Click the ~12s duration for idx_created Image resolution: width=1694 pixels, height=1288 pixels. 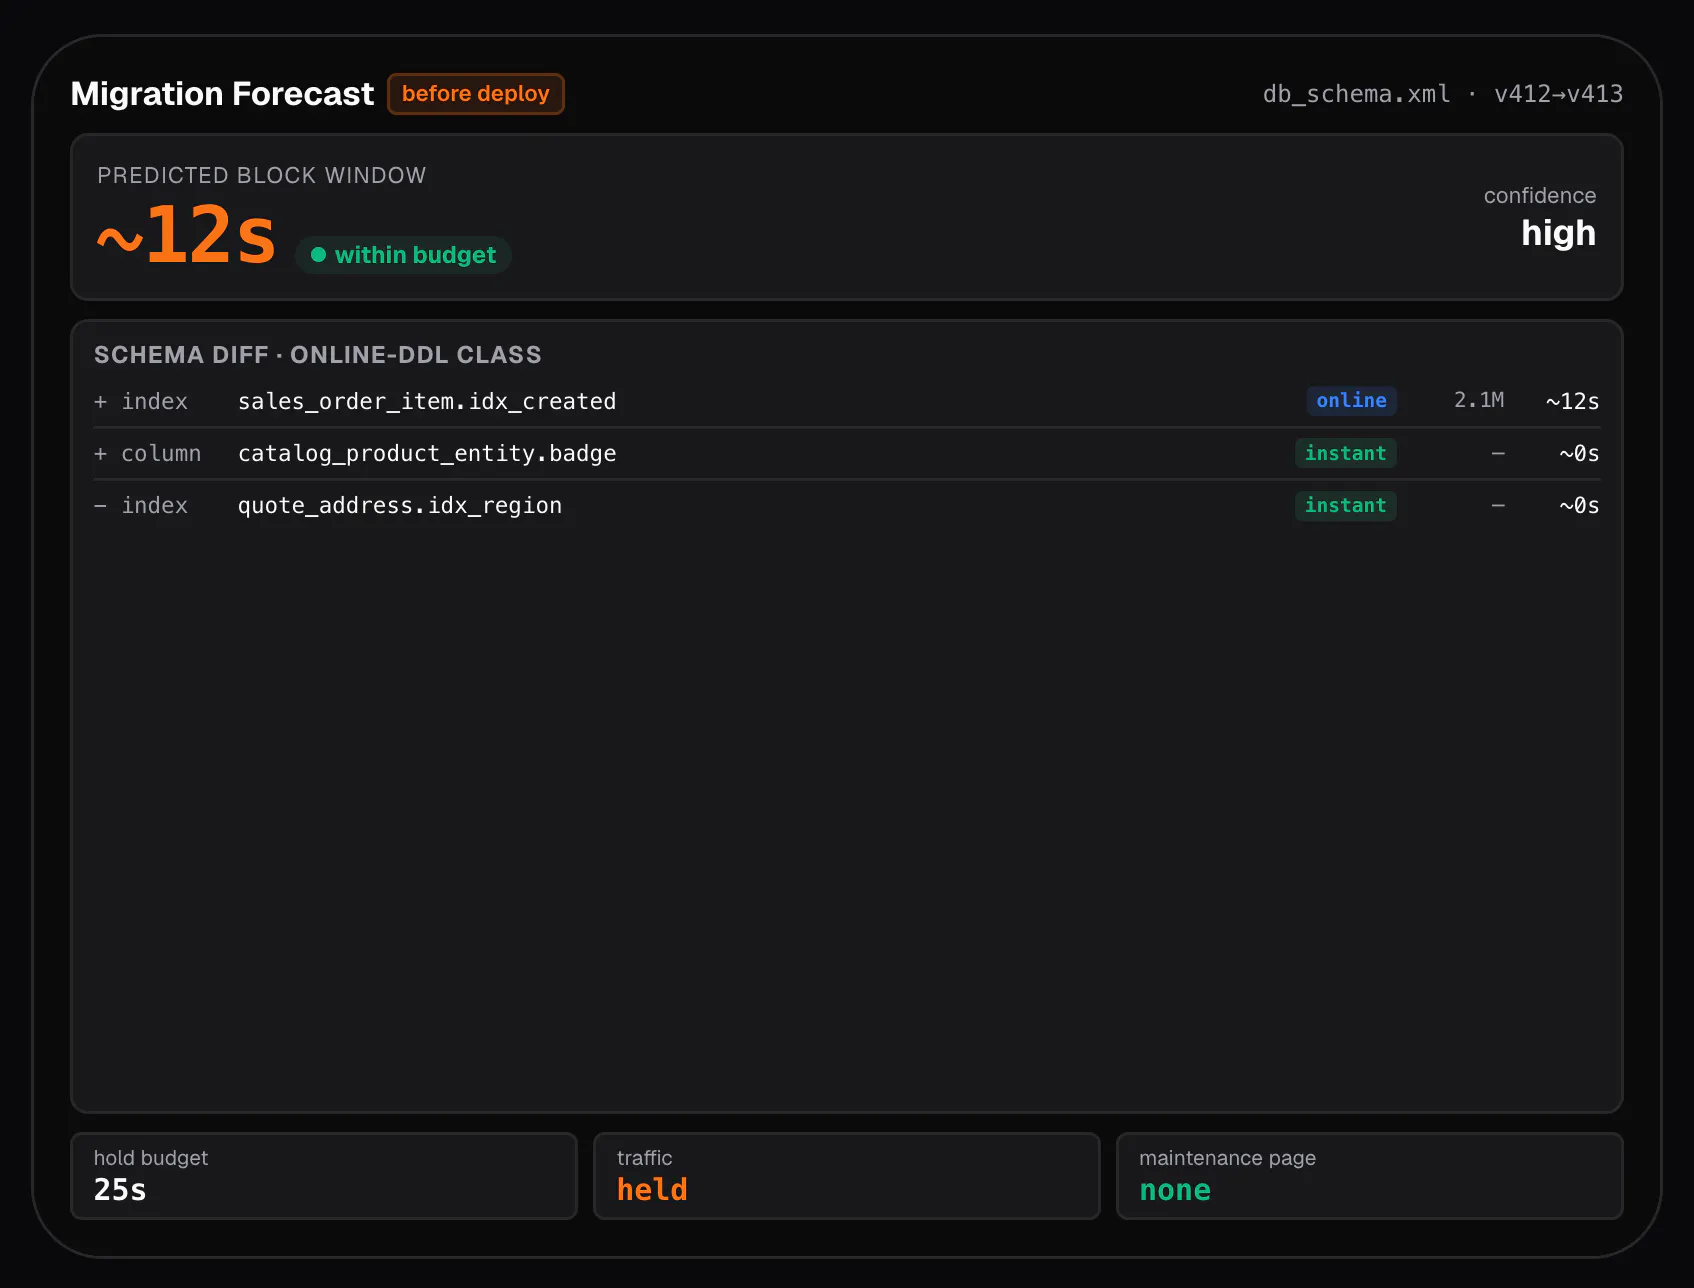click(x=1572, y=401)
